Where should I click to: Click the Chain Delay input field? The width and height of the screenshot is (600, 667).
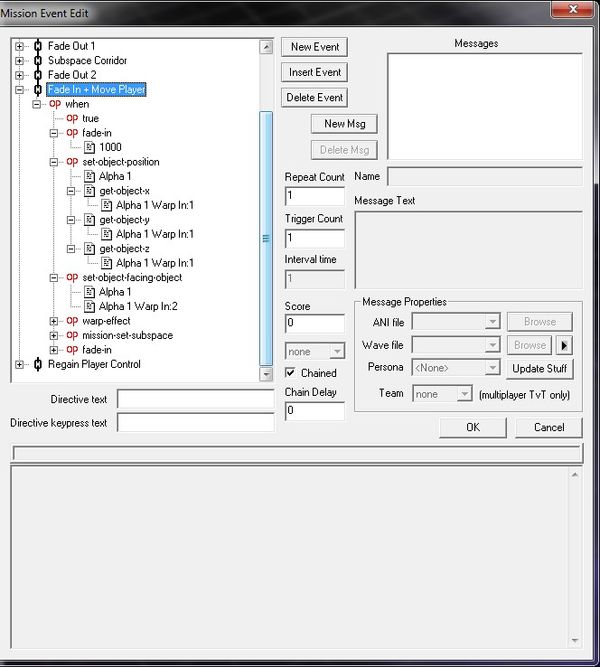pos(314,411)
